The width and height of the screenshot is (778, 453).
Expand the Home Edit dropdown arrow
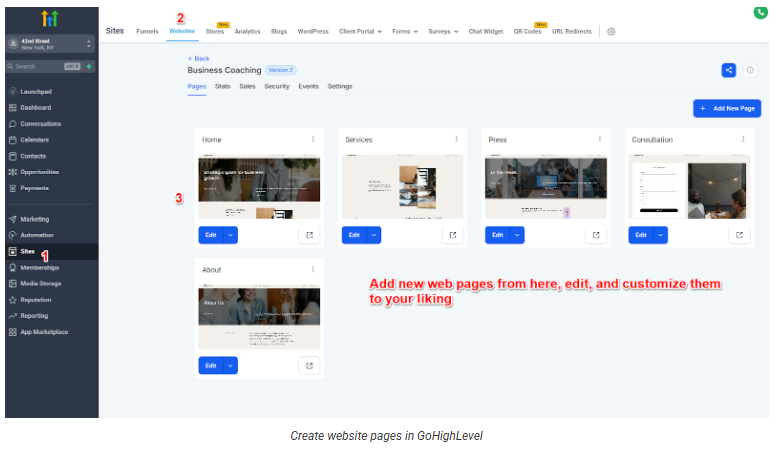(231, 235)
